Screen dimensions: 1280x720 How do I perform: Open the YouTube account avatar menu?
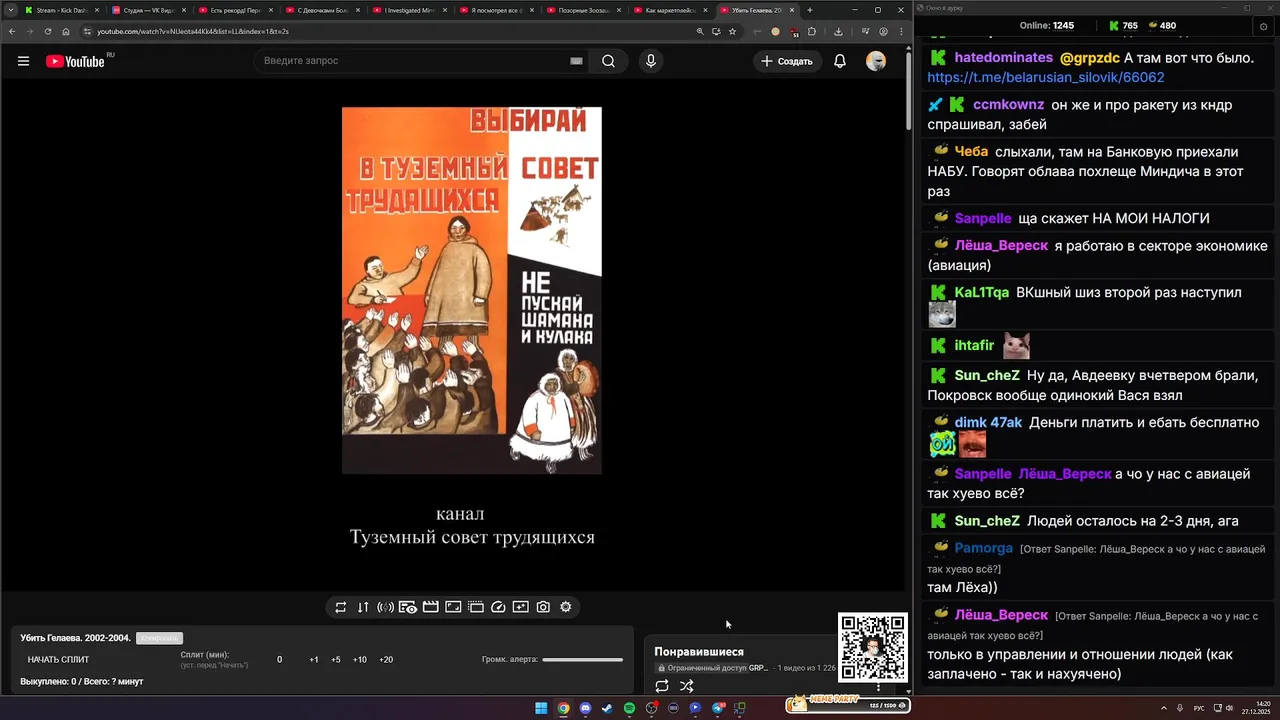click(876, 61)
